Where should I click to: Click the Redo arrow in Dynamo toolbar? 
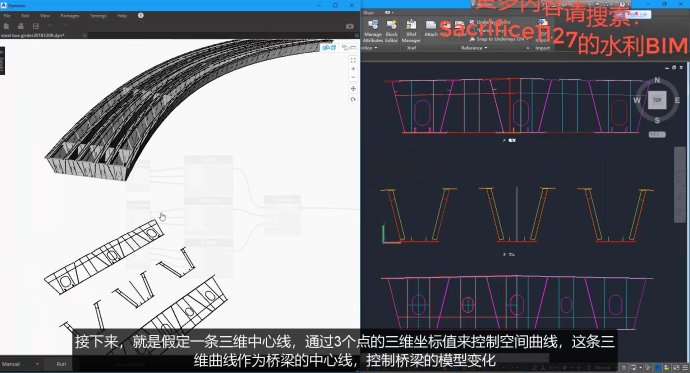pos(65,26)
